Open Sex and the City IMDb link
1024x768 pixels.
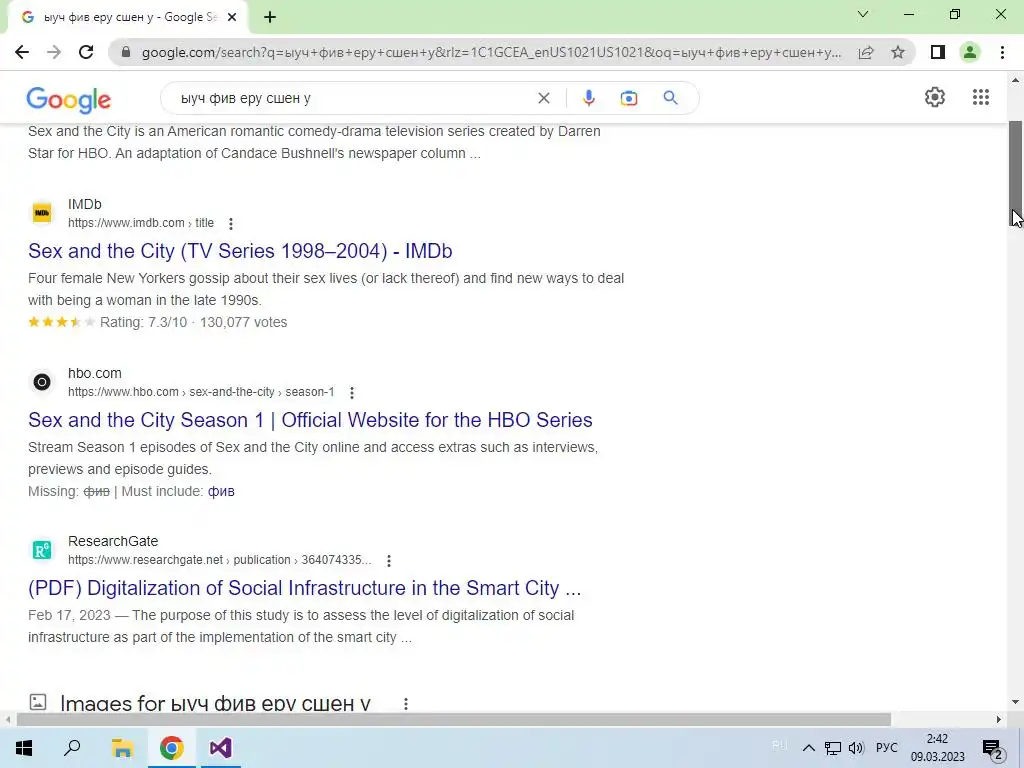(240, 251)
